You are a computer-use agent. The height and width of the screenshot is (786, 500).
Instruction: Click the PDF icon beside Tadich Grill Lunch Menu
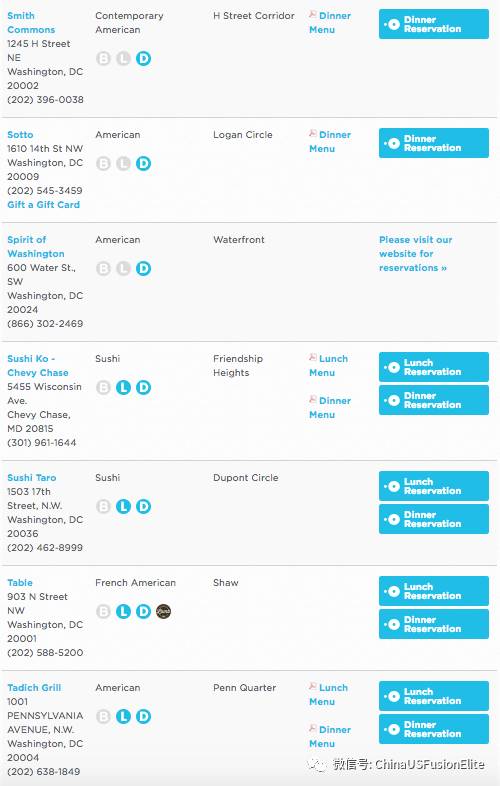pyautogui.click(x=313, y=687)
